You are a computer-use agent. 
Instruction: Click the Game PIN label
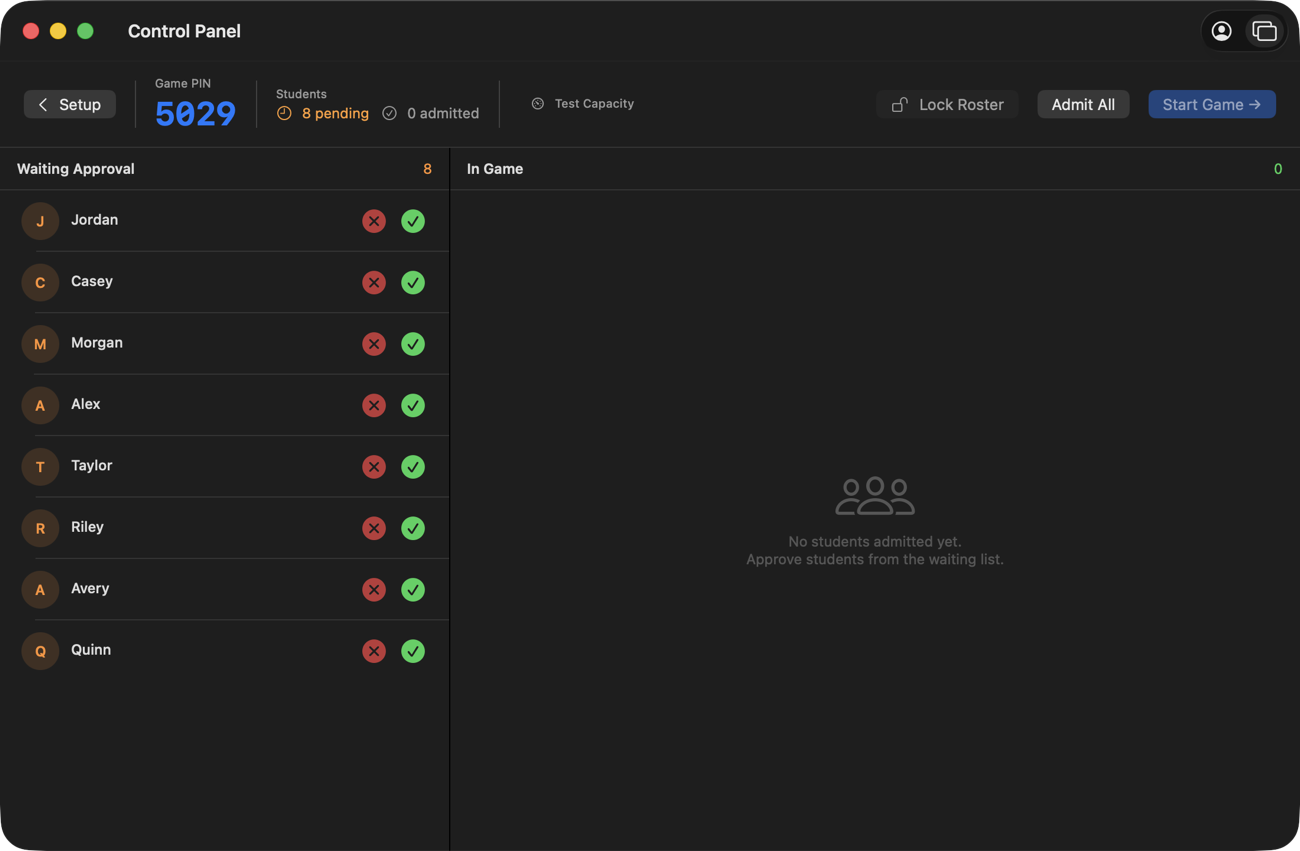coord(183,84)
